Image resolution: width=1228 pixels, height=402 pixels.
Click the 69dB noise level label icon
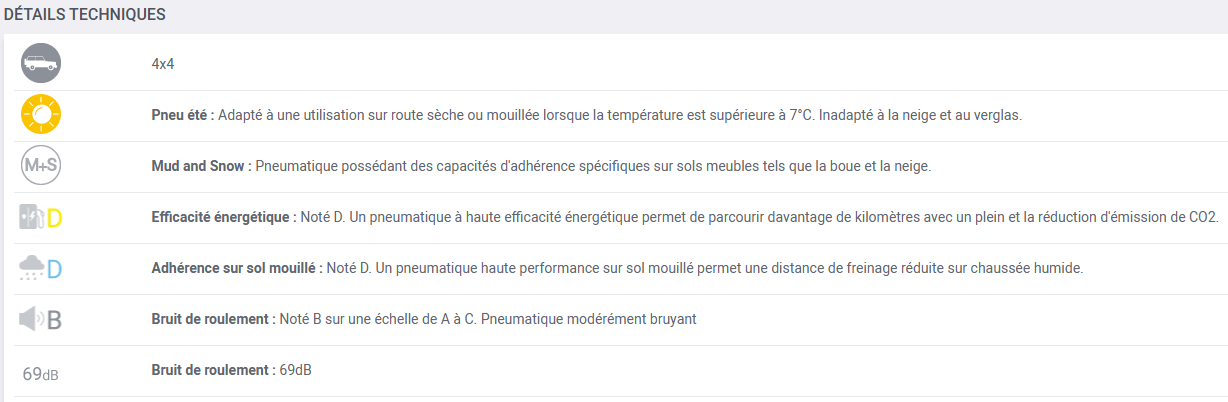coord(41,374)
